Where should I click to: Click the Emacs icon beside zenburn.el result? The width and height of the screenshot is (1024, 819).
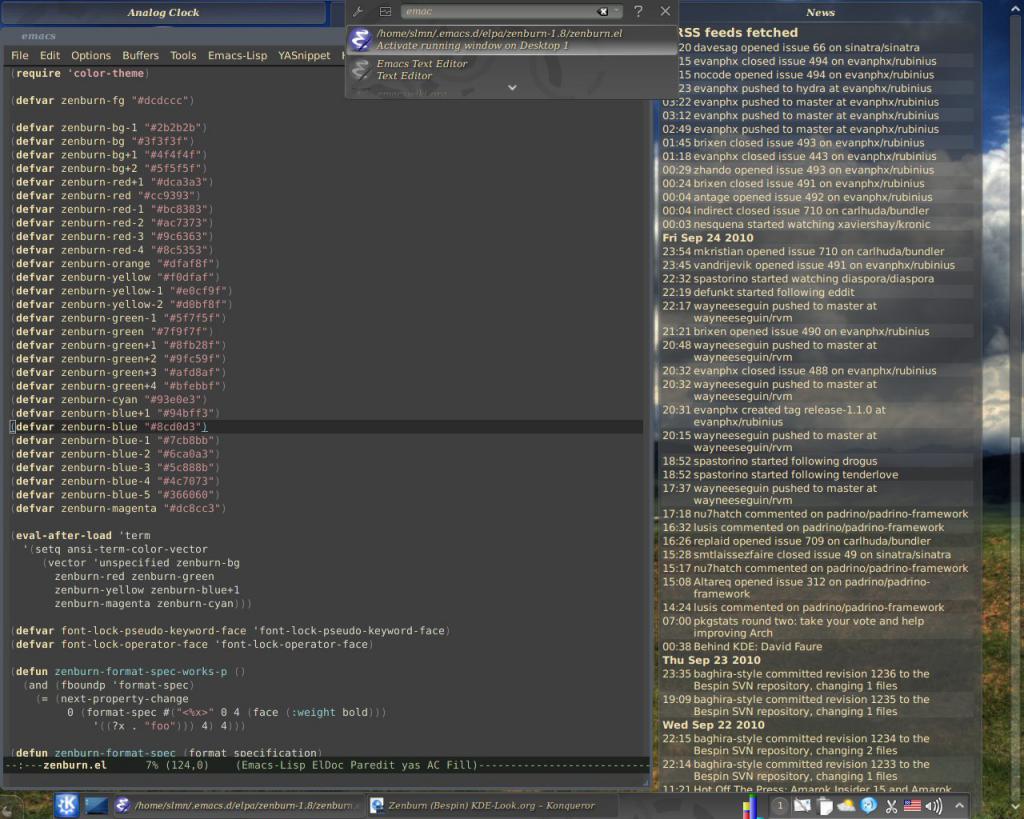(360, 39)
